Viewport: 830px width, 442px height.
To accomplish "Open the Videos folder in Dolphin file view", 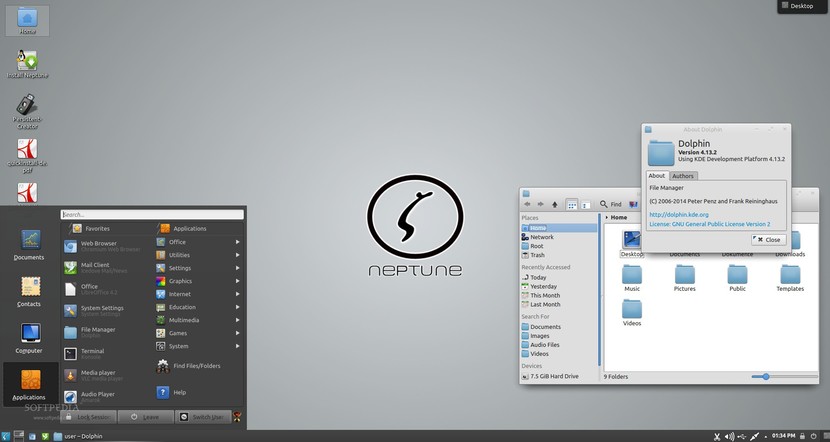I will click(x=631, y=313).
